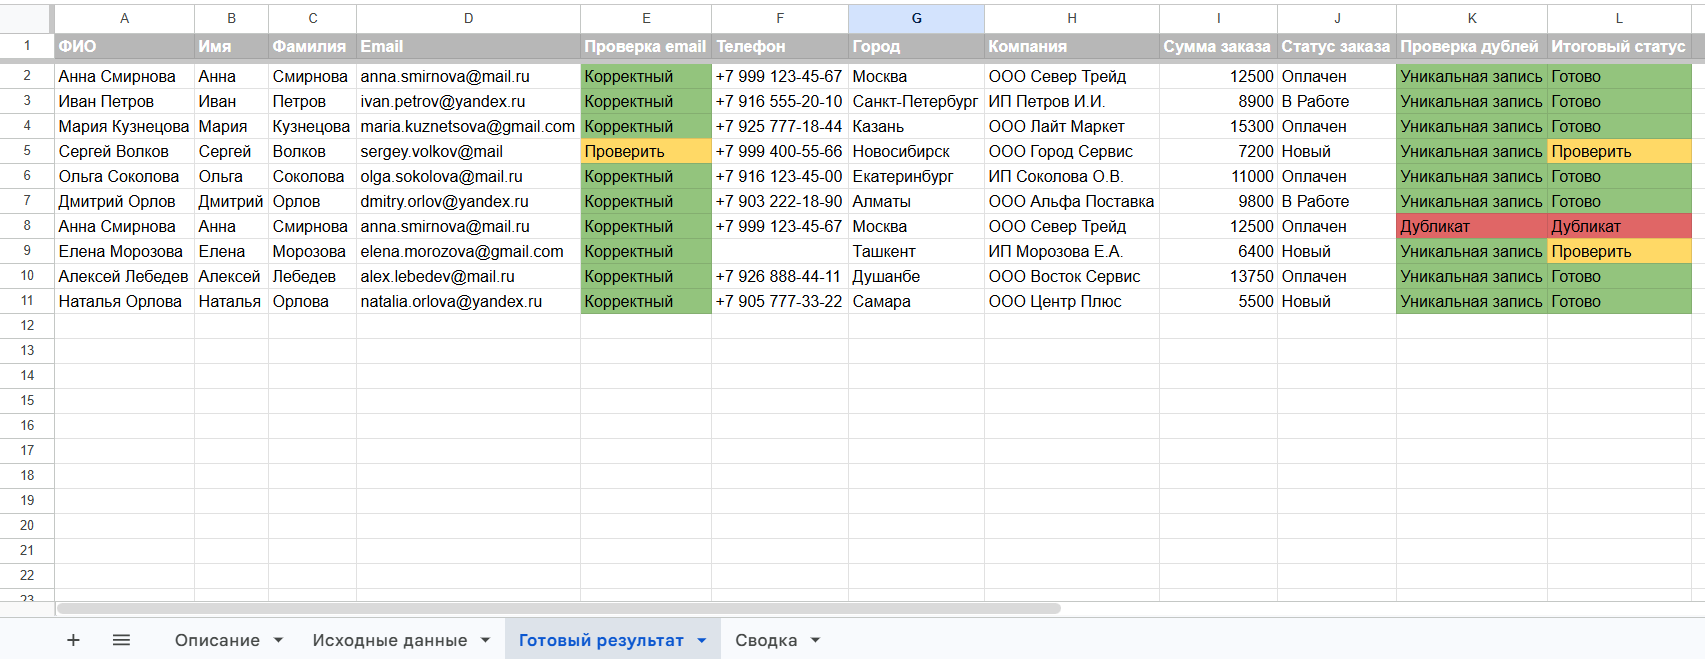Select cell with sergey.volkov@mail

[468, 151]
